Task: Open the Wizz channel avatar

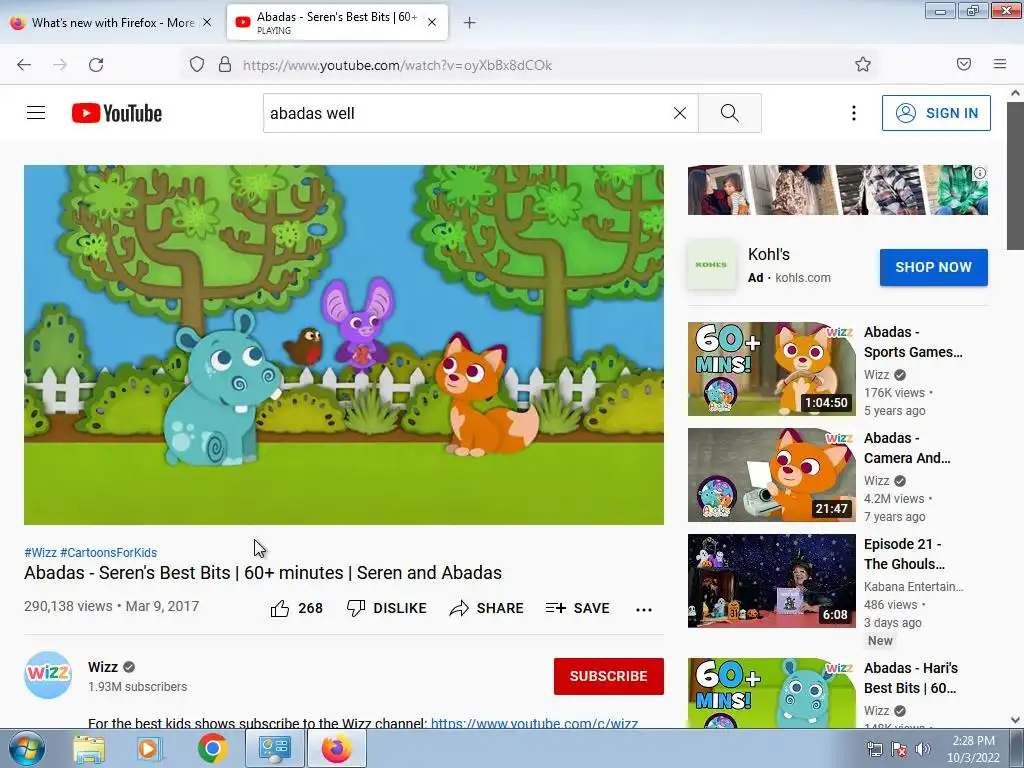Action: tap(48, 675)
